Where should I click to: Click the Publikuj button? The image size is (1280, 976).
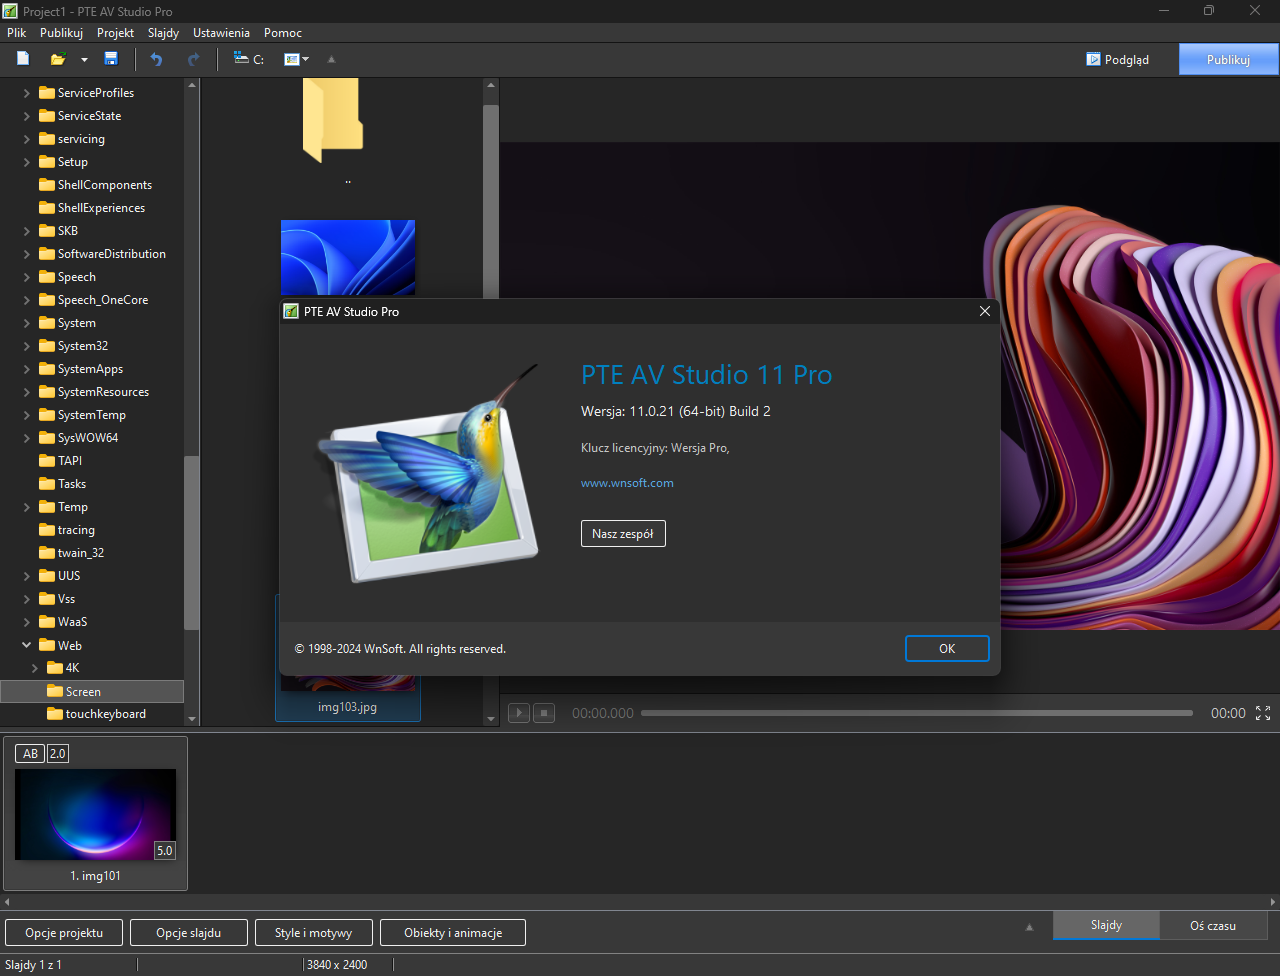[1229, 59]
